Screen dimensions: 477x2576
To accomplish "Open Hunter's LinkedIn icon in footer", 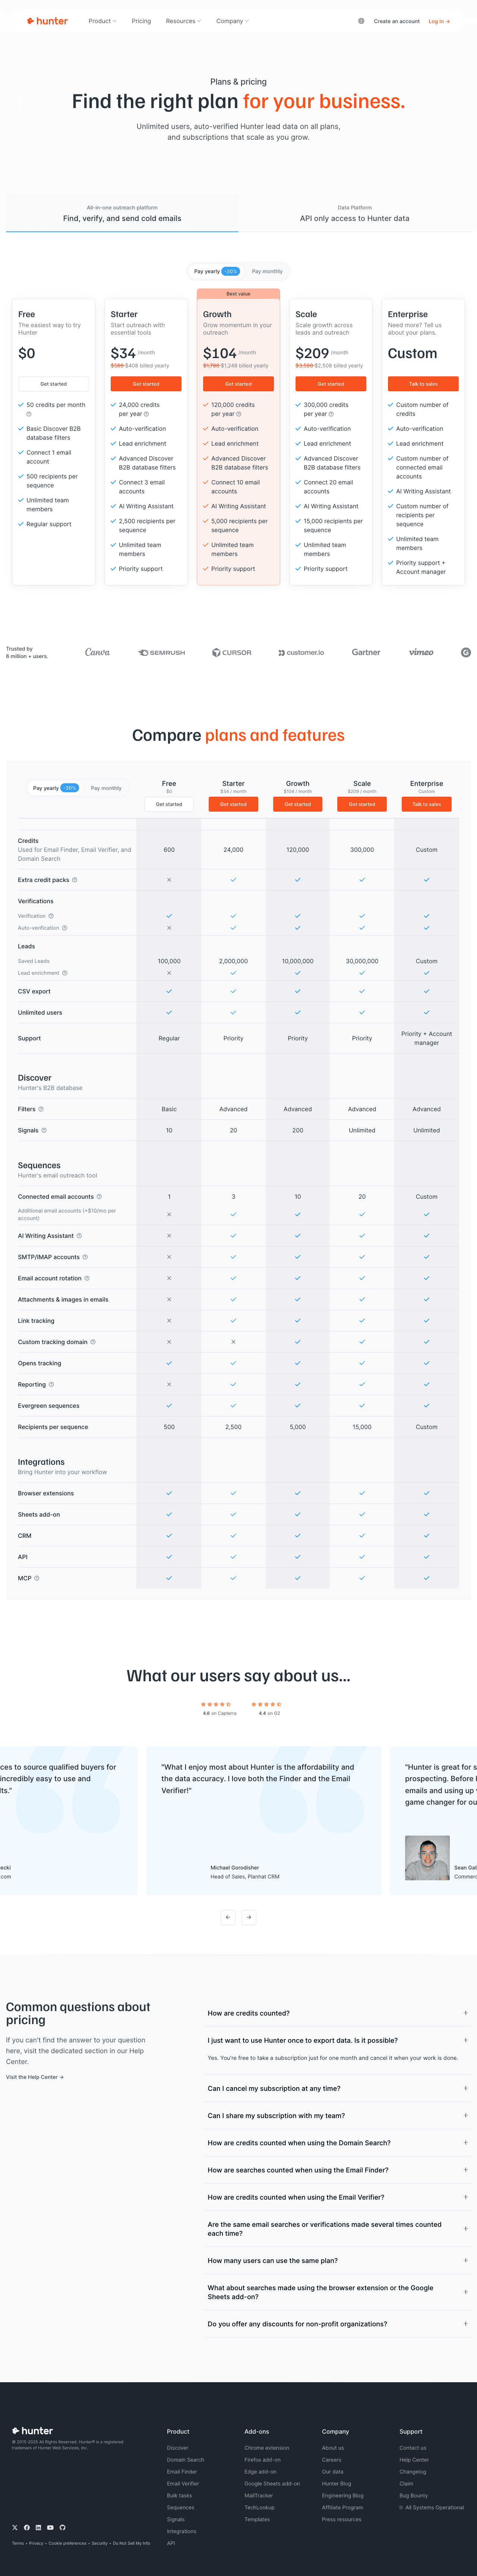I will click(x=38, y=2527).
